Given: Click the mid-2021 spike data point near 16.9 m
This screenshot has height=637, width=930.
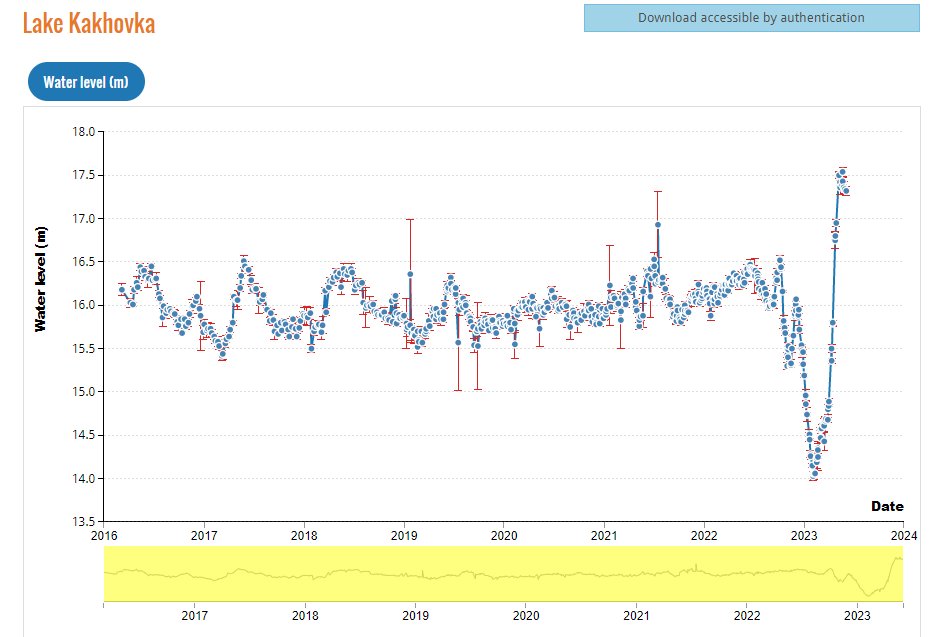Looking at the screenshot, I should (658, 225).
